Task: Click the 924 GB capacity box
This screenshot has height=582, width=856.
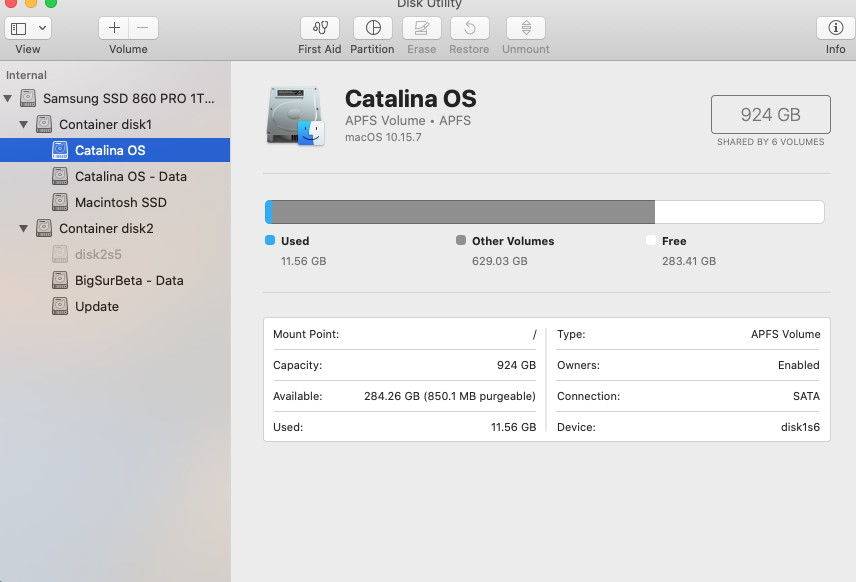Action: (x=770, y=115)
